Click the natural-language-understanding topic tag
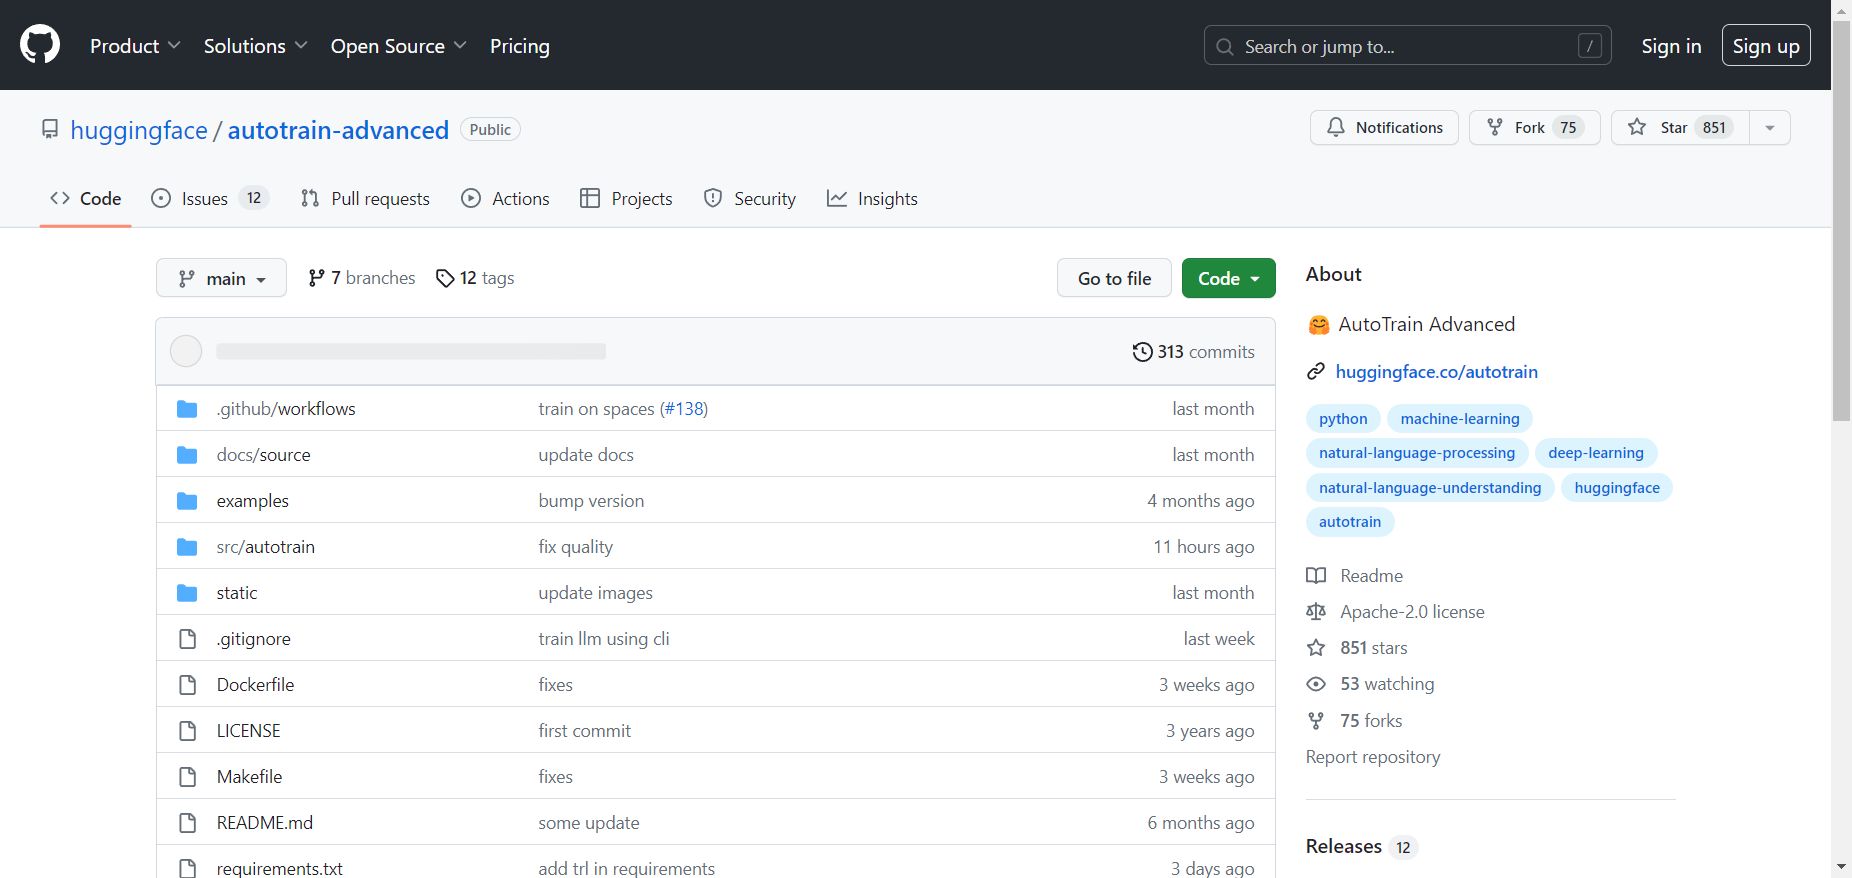This screenshot has height=878, width=1852. (x=1430, y=488)
